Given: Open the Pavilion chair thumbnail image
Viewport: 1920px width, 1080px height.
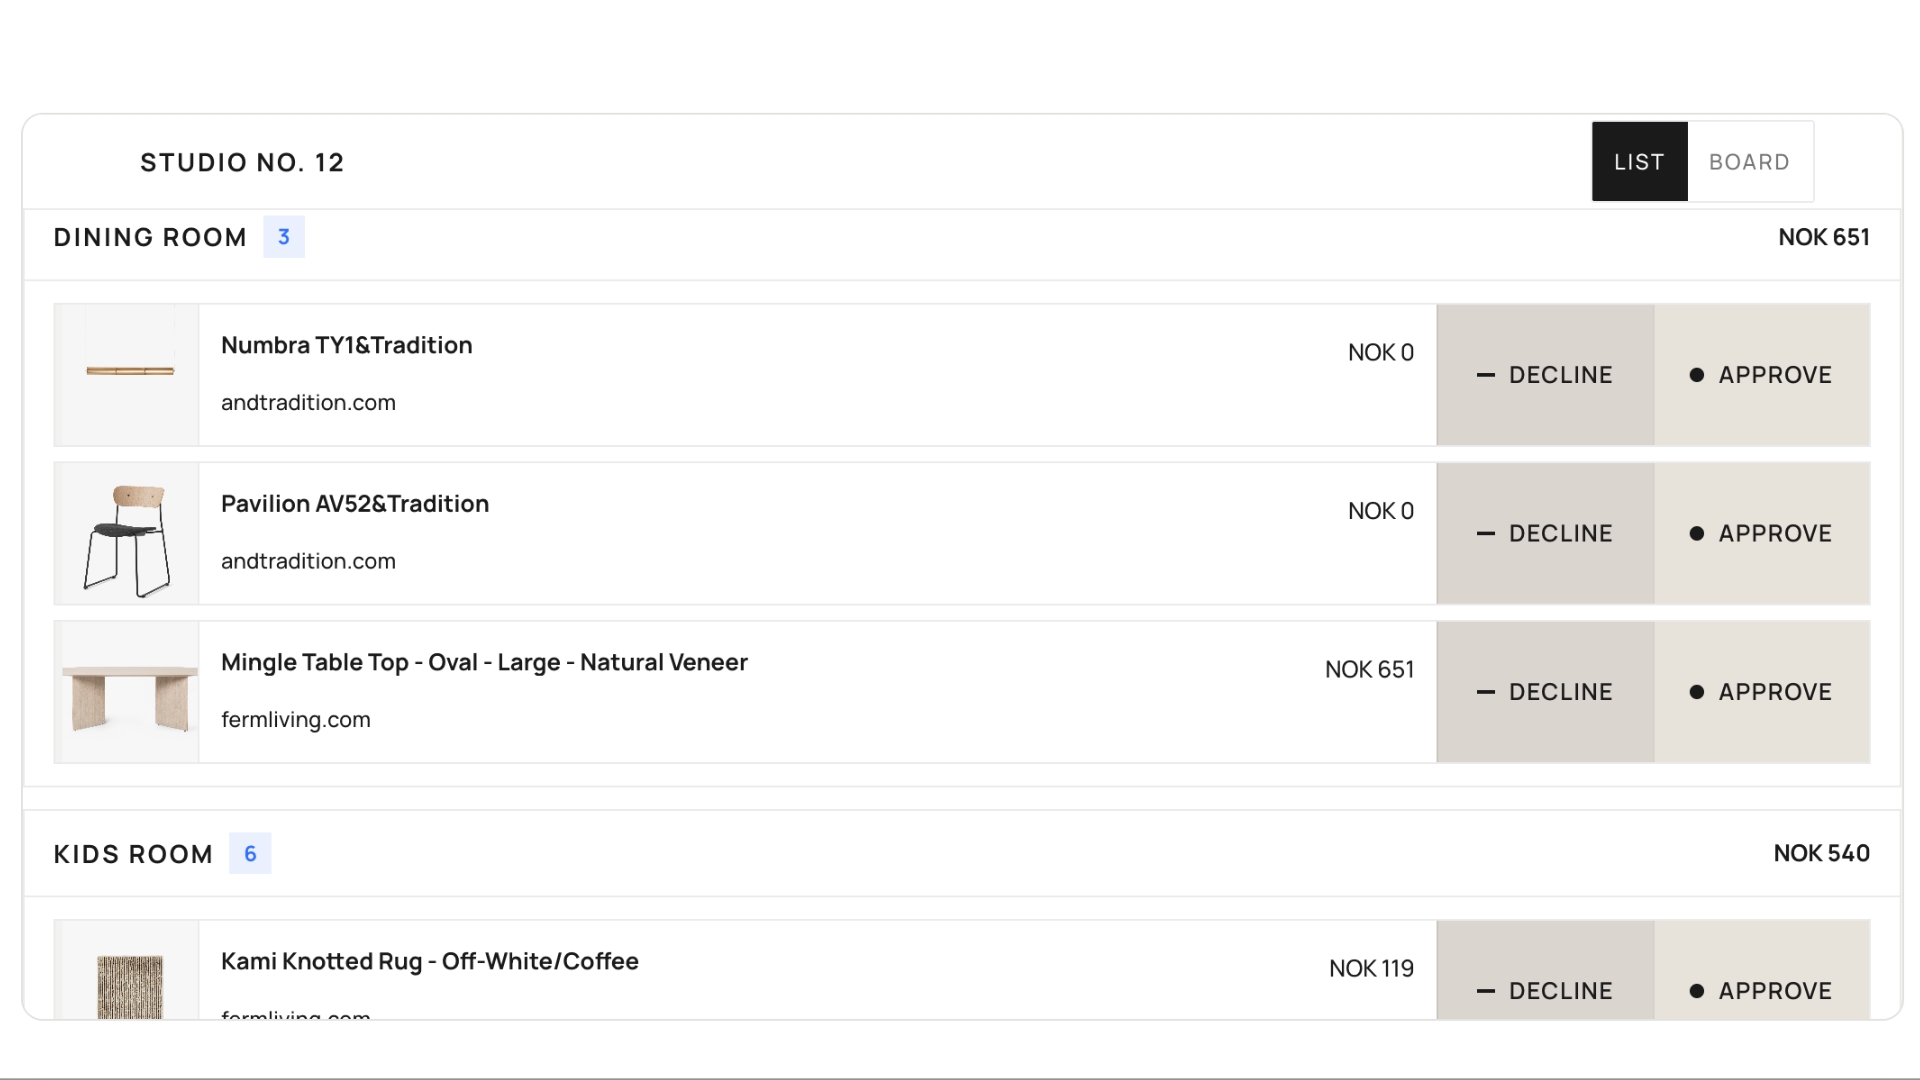Looking at the screenshot, I should tap(130, 533).
